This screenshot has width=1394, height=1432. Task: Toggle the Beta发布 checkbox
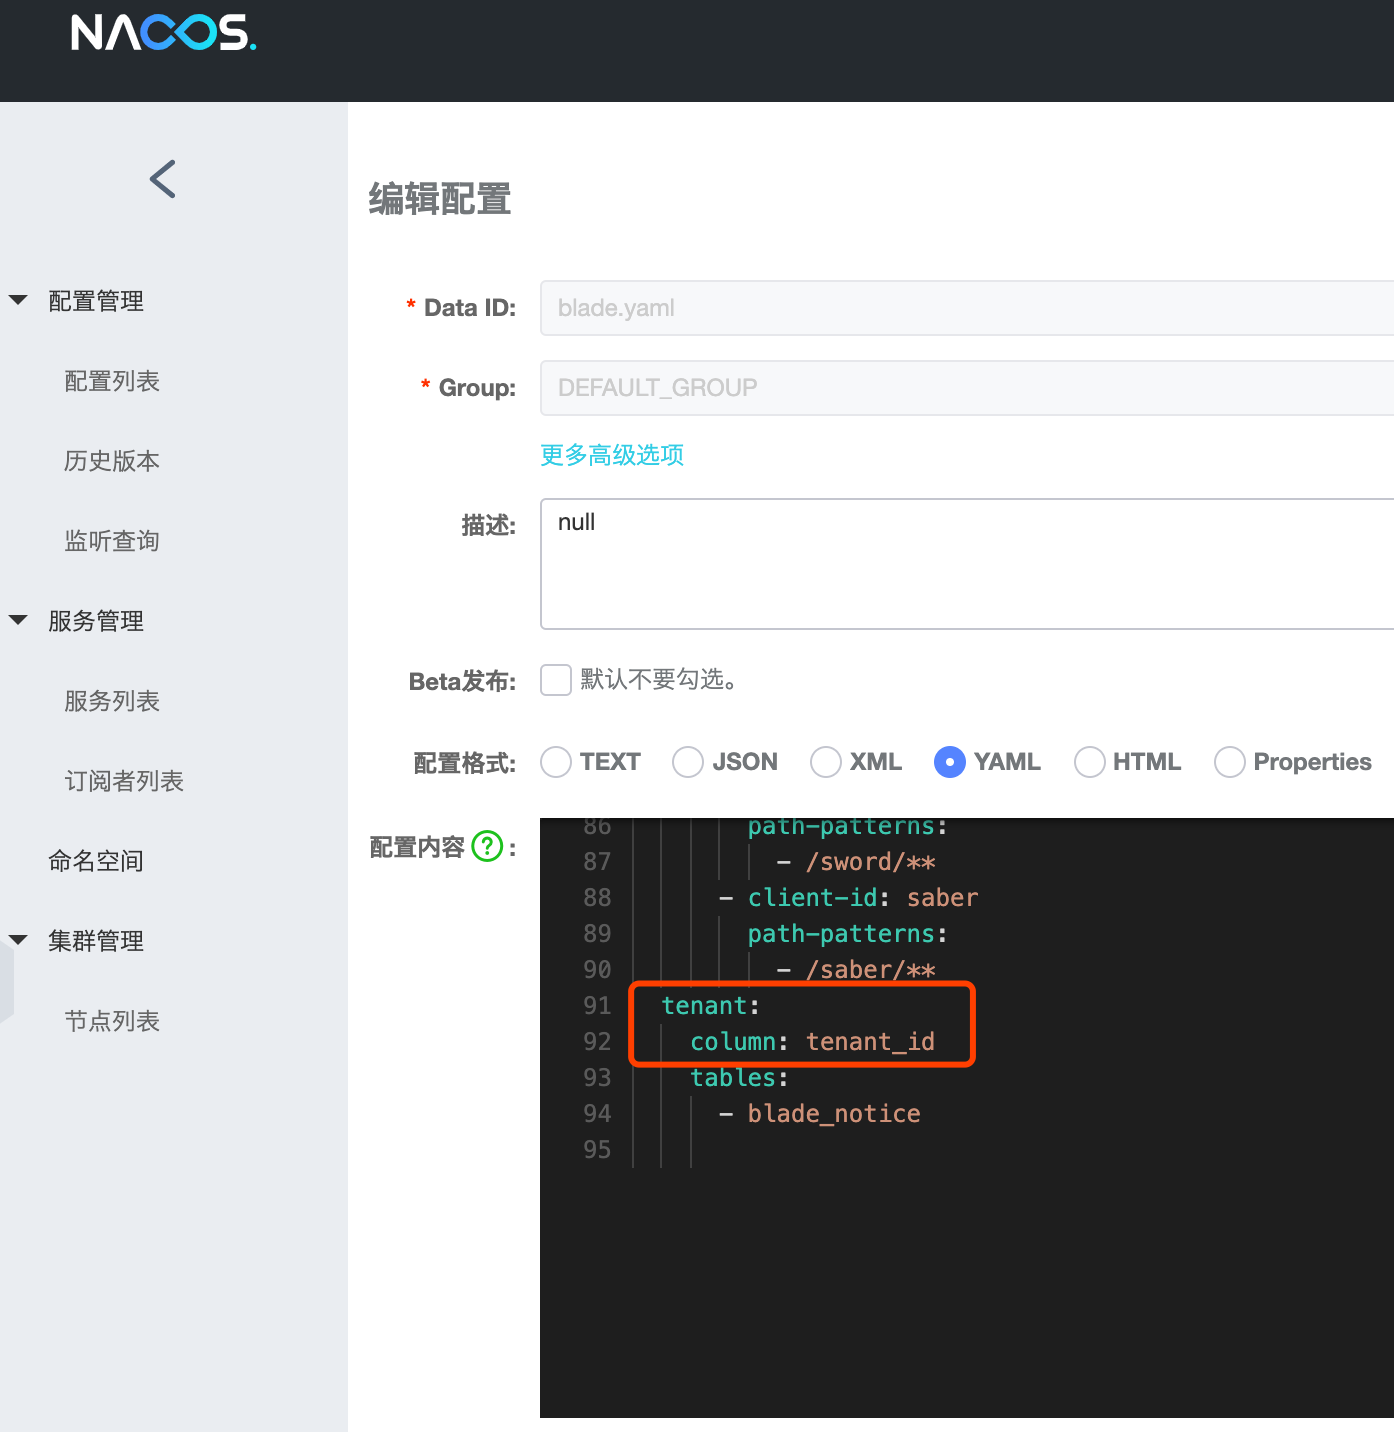coord(556,680)
